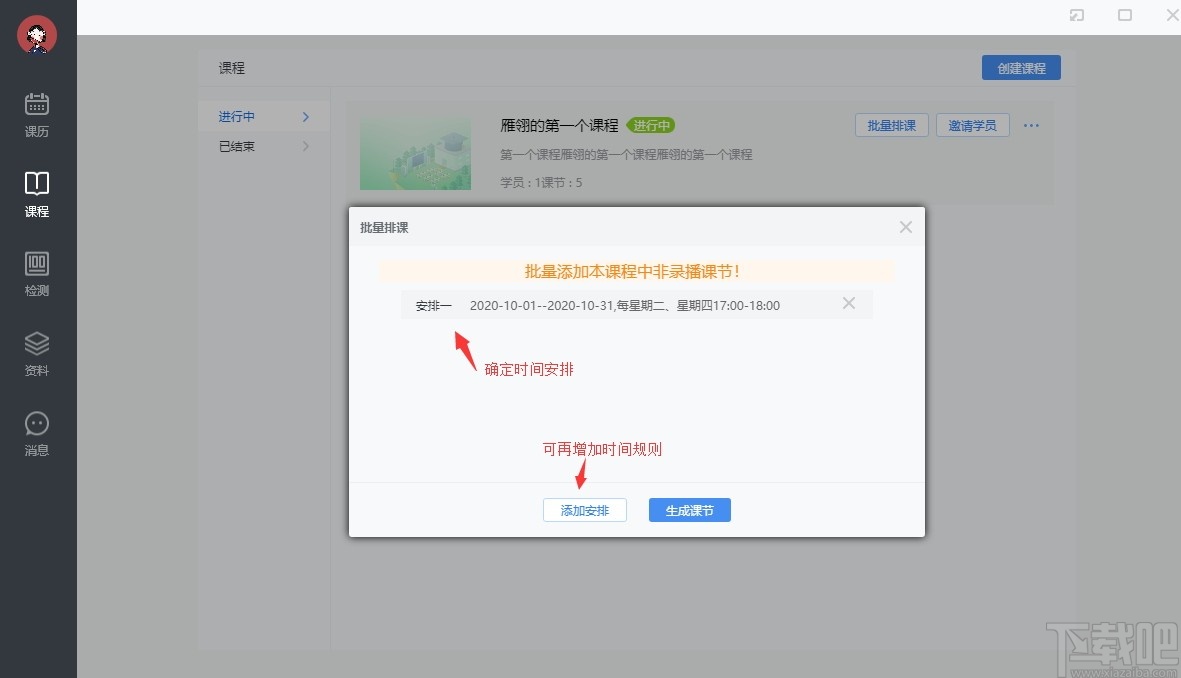Open the 检测 (detection) sidebar icon
Screen dimensions: 1181x678
click(36, 273)
